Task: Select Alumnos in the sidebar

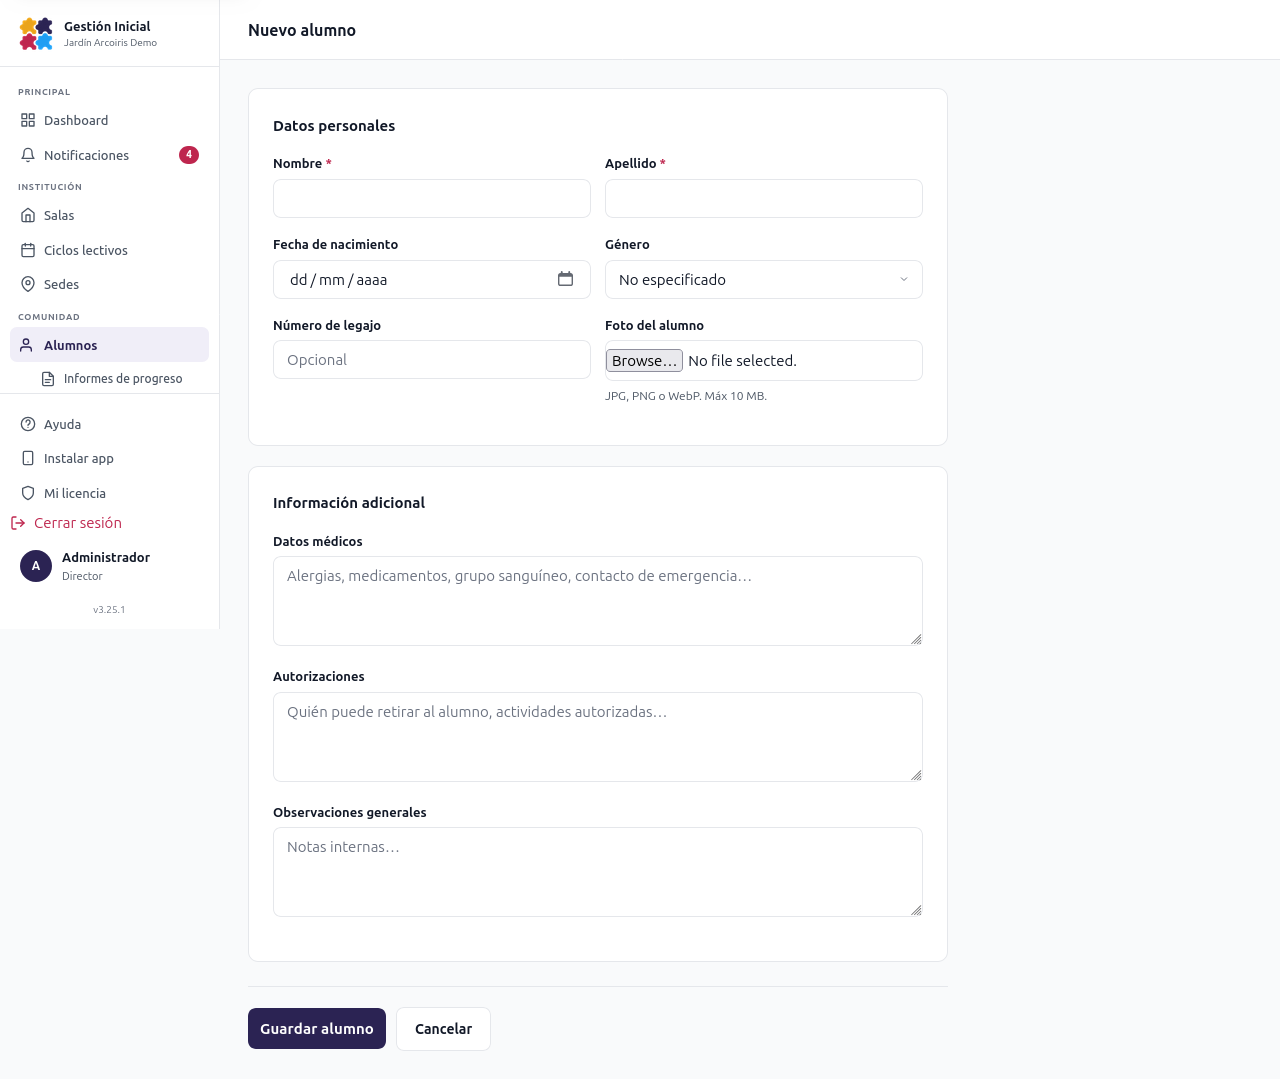Action: (x=109, y=345)
